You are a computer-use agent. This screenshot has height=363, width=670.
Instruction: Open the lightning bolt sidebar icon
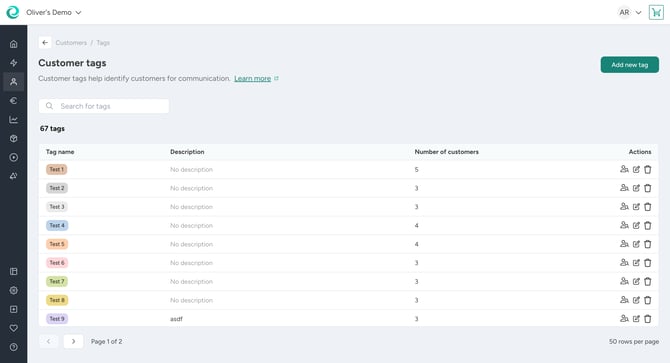tap(14, 63)
